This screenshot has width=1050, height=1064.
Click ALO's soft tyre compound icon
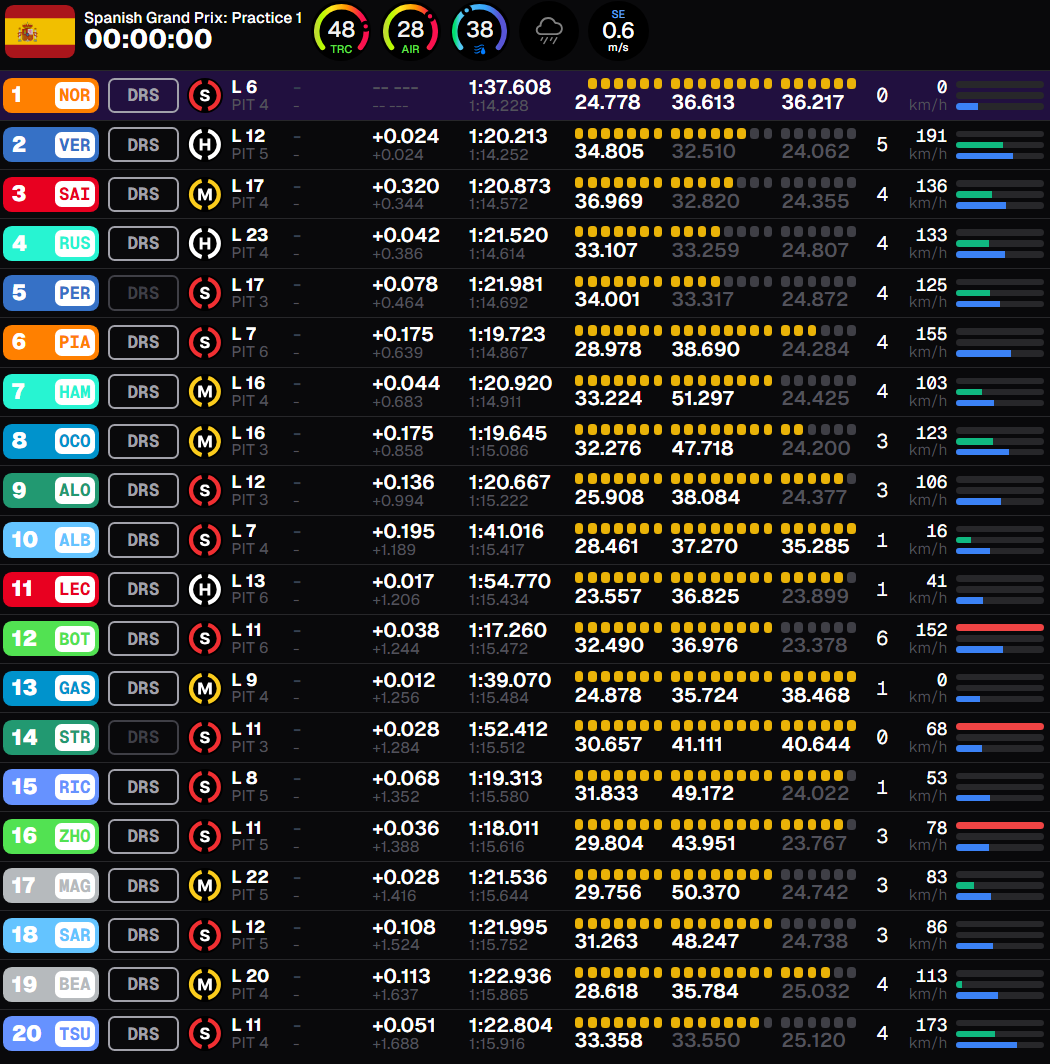204,491
